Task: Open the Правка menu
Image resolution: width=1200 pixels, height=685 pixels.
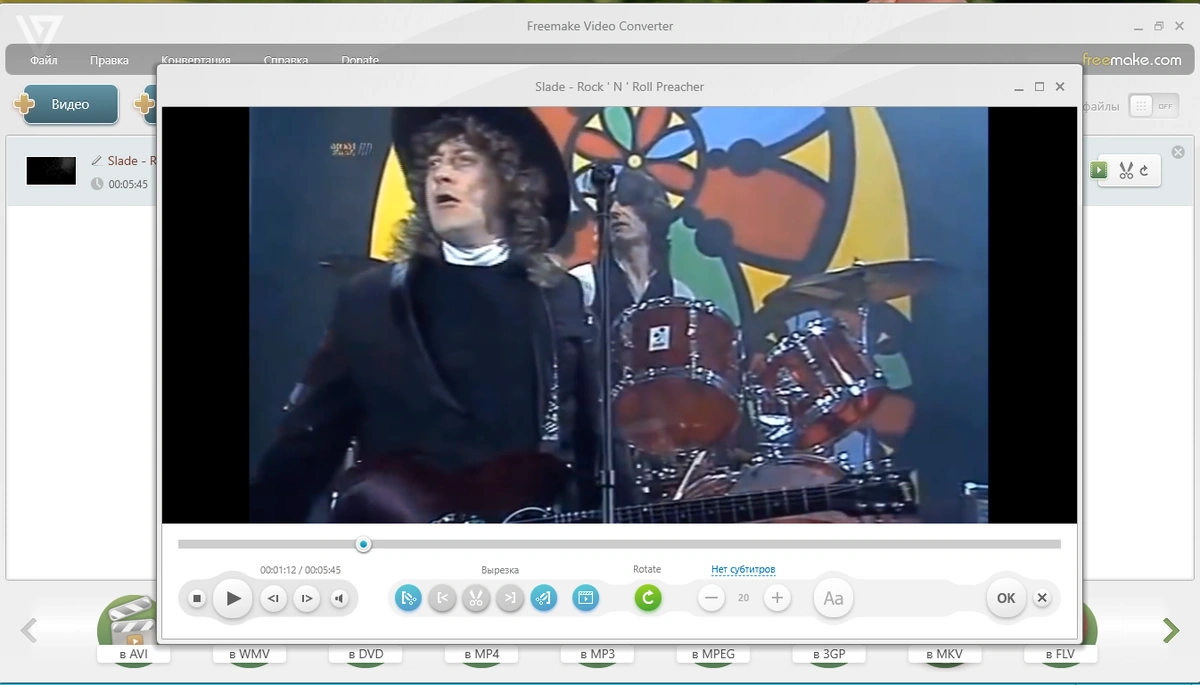Action: tap(109, 60)
